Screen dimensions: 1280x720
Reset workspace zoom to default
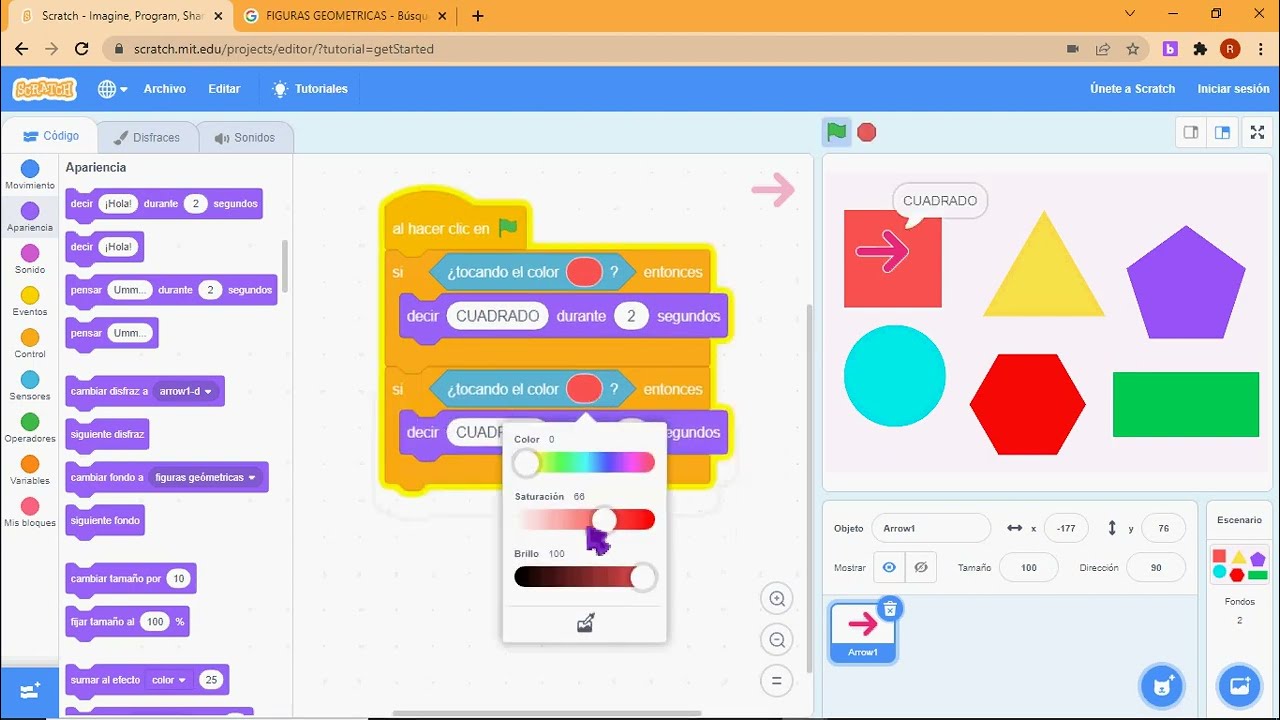[776, 681]
